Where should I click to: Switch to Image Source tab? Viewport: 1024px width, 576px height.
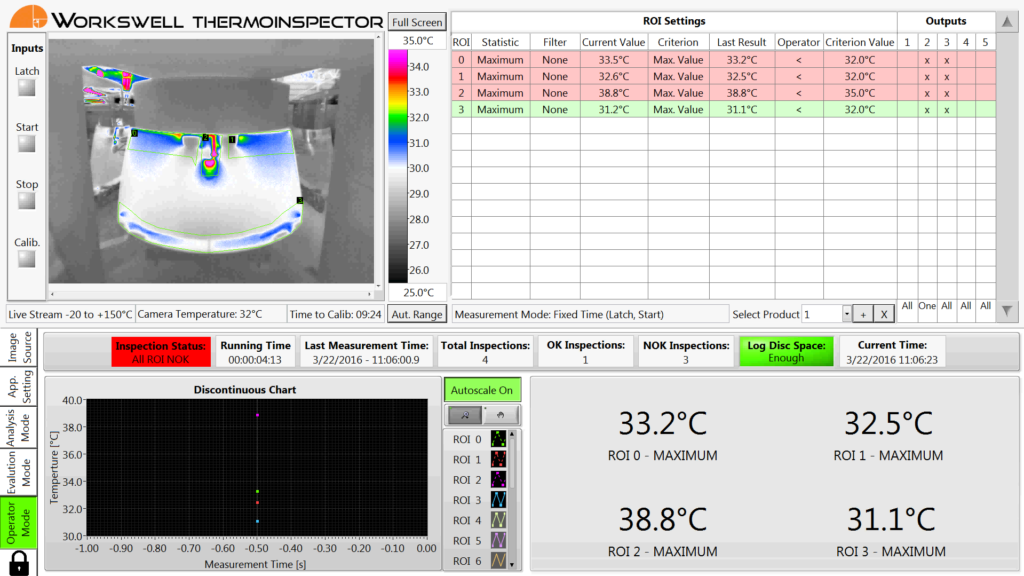tap(19, 347)
